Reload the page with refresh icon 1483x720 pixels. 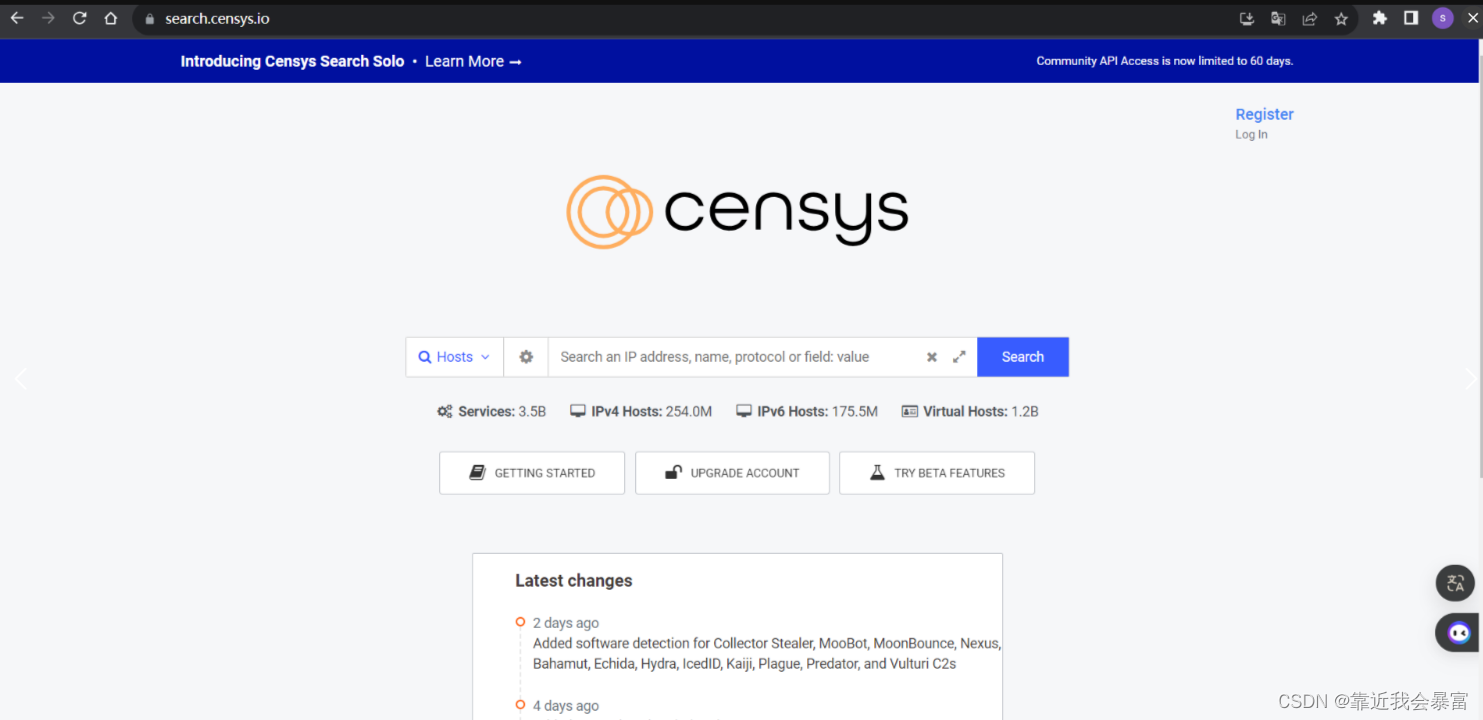tap(79, 18)
